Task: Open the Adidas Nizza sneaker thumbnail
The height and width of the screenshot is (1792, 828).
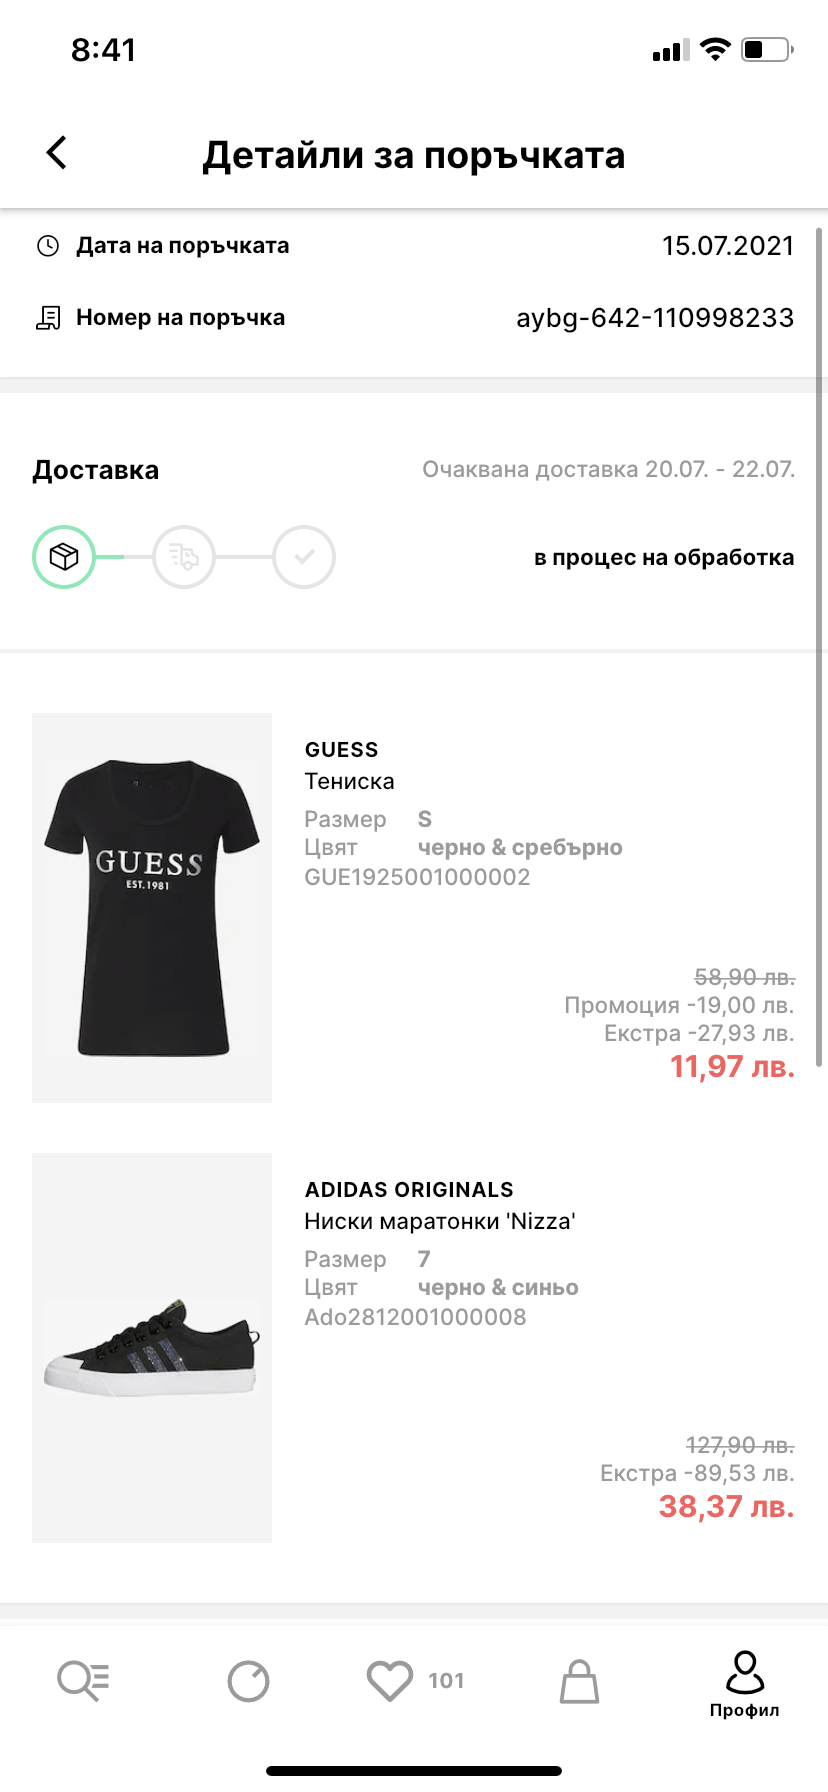Action: [152, 1348]
